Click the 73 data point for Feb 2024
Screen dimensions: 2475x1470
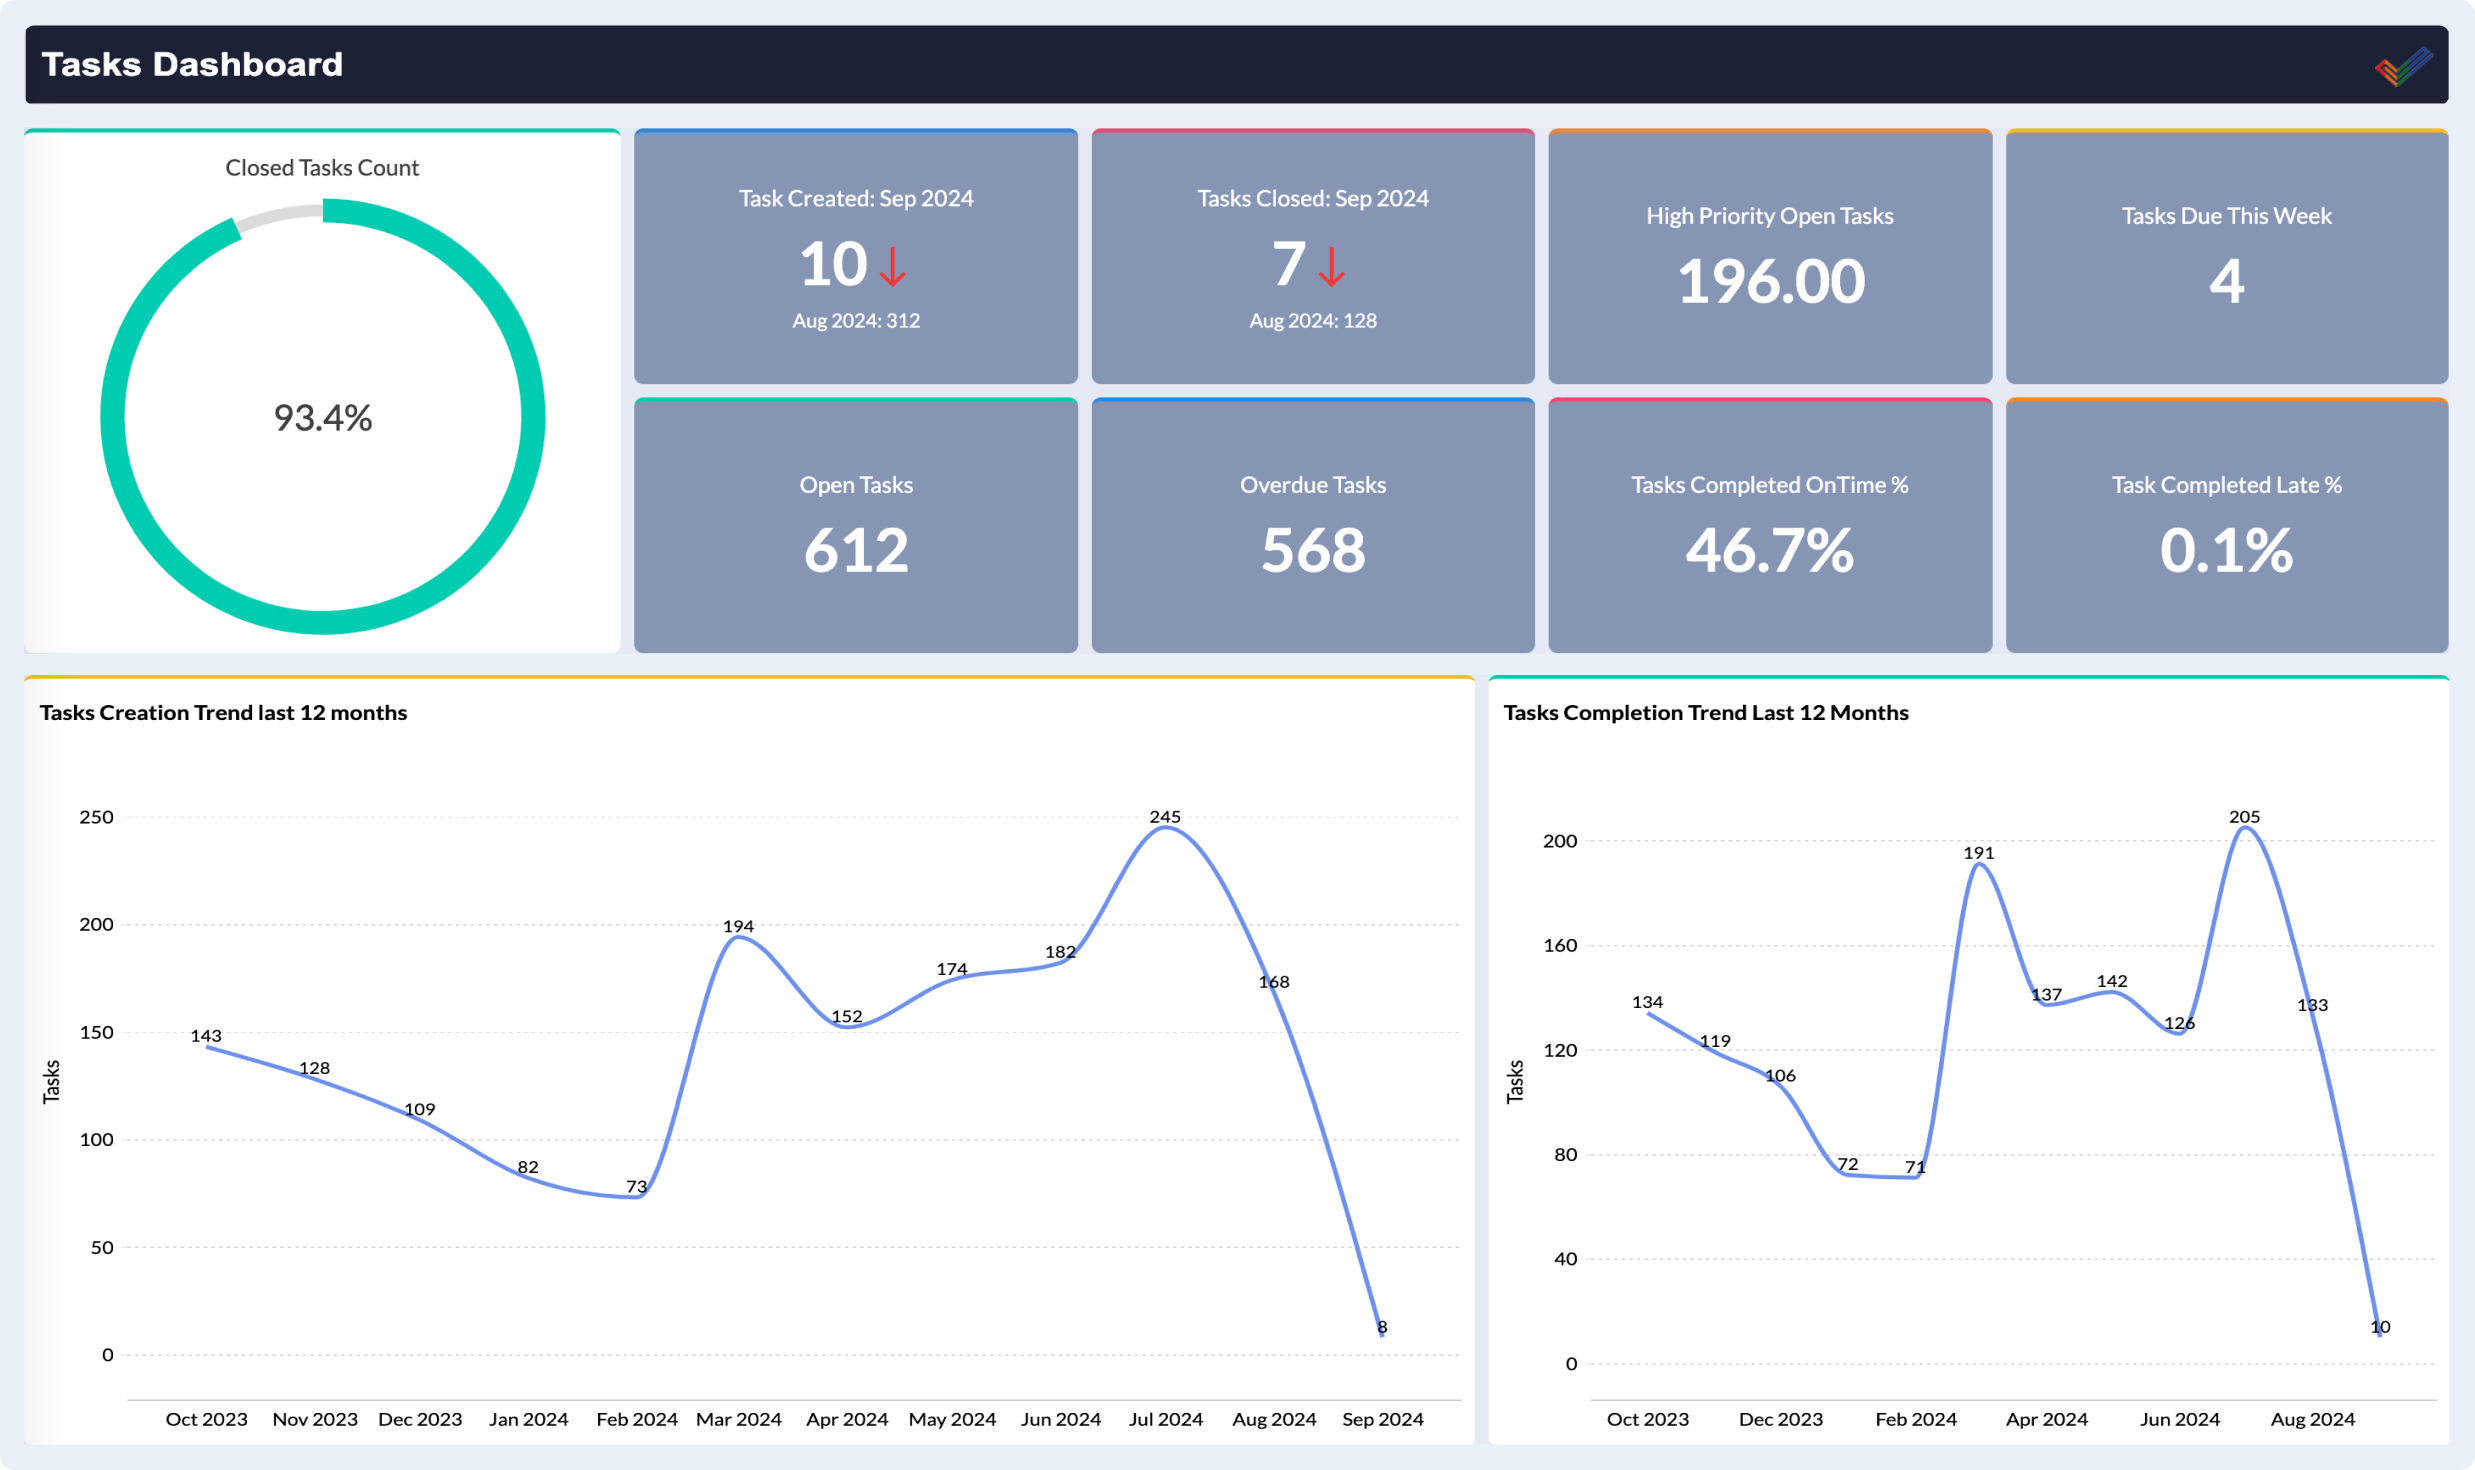[637, 1196]
